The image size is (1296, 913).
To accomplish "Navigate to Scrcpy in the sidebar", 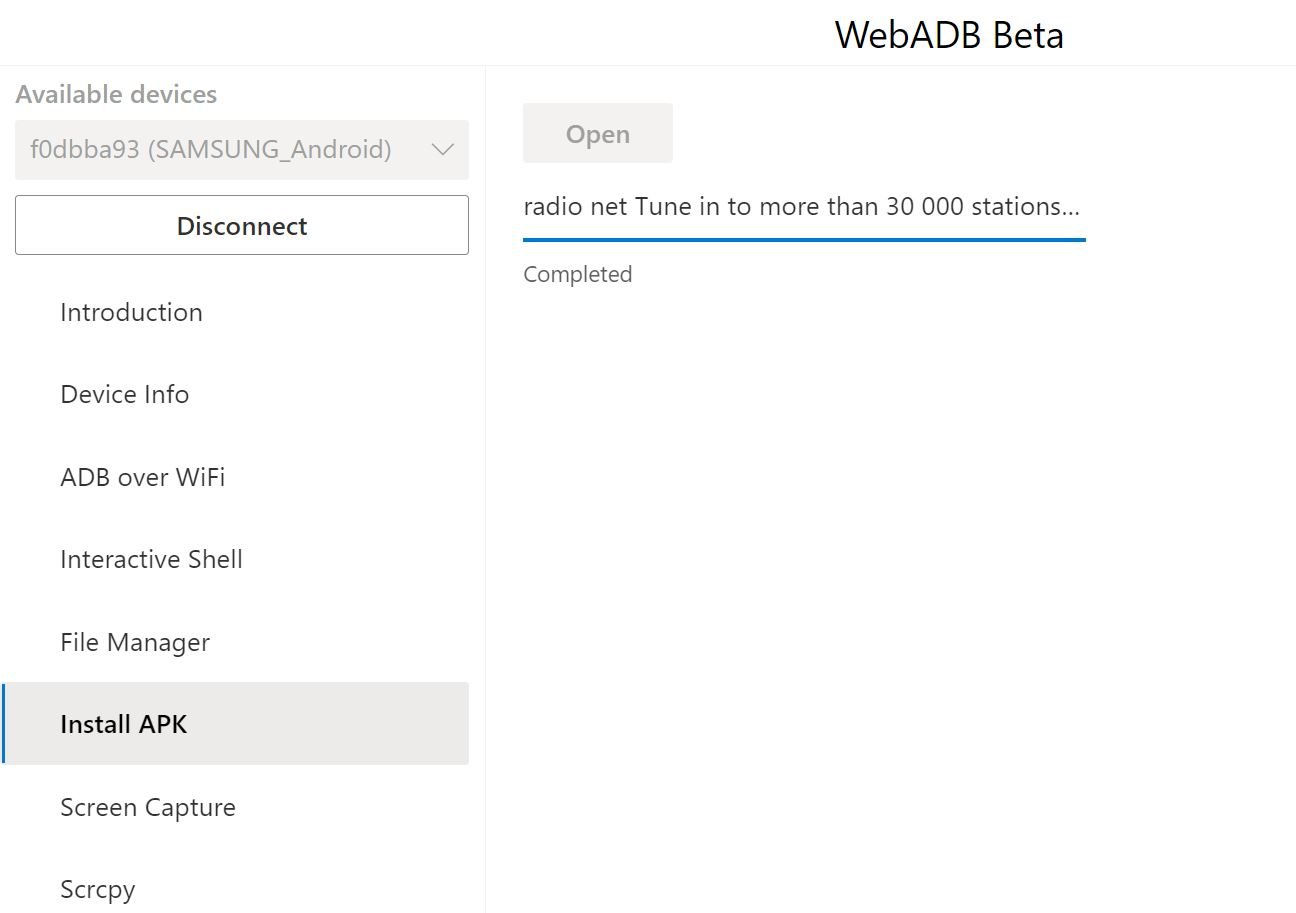I will pos(97,889).
